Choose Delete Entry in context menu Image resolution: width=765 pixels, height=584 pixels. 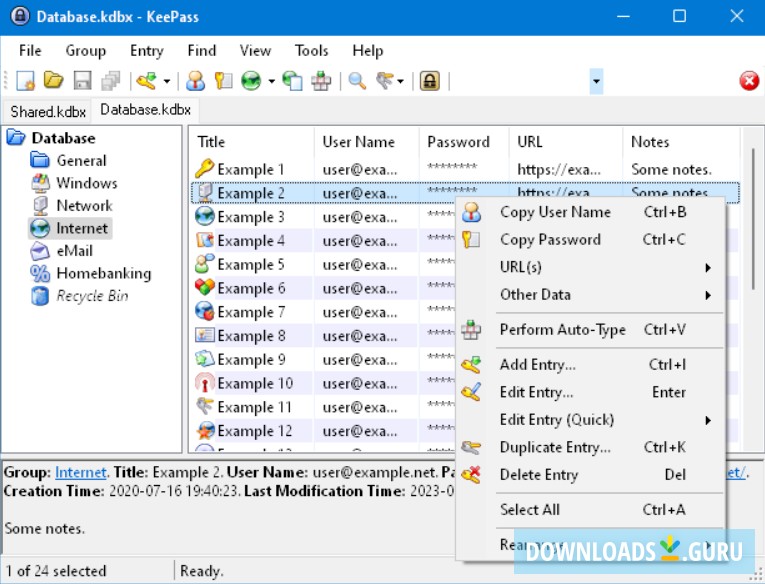[591, 475]
